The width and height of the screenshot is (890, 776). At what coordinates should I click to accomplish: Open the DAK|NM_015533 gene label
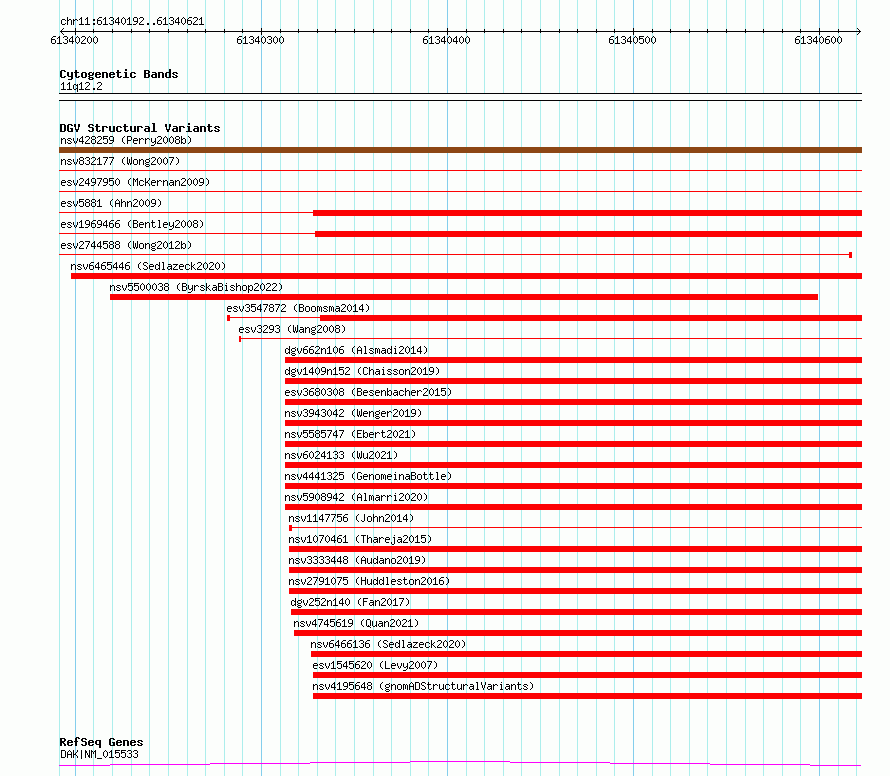99,754
